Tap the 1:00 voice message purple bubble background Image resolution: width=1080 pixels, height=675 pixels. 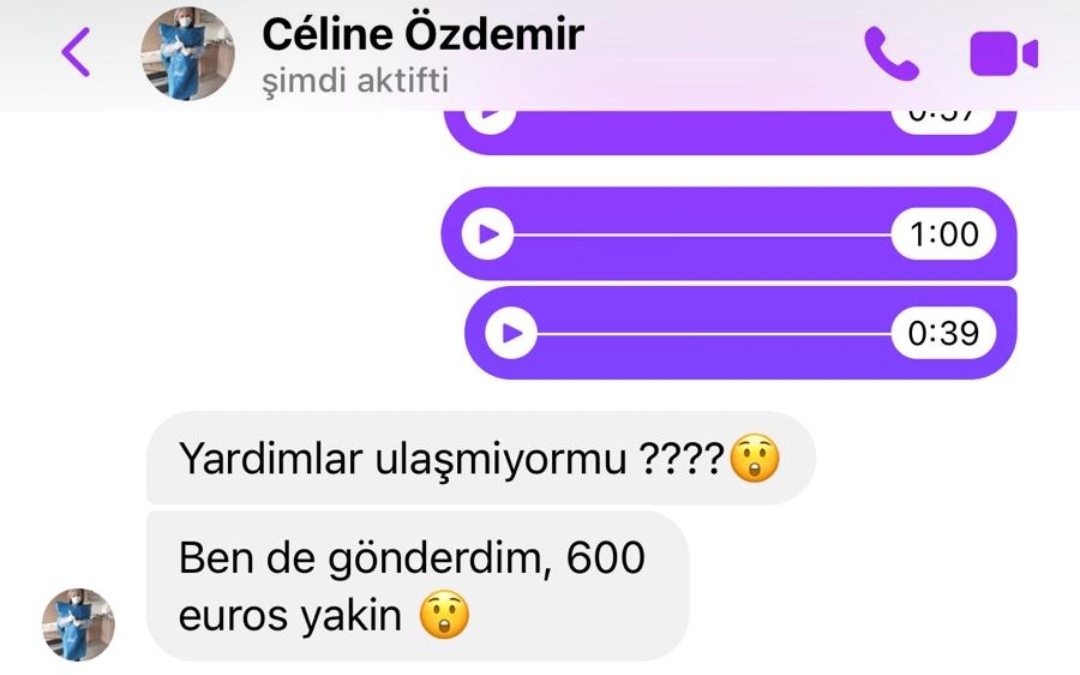[729, 234]
